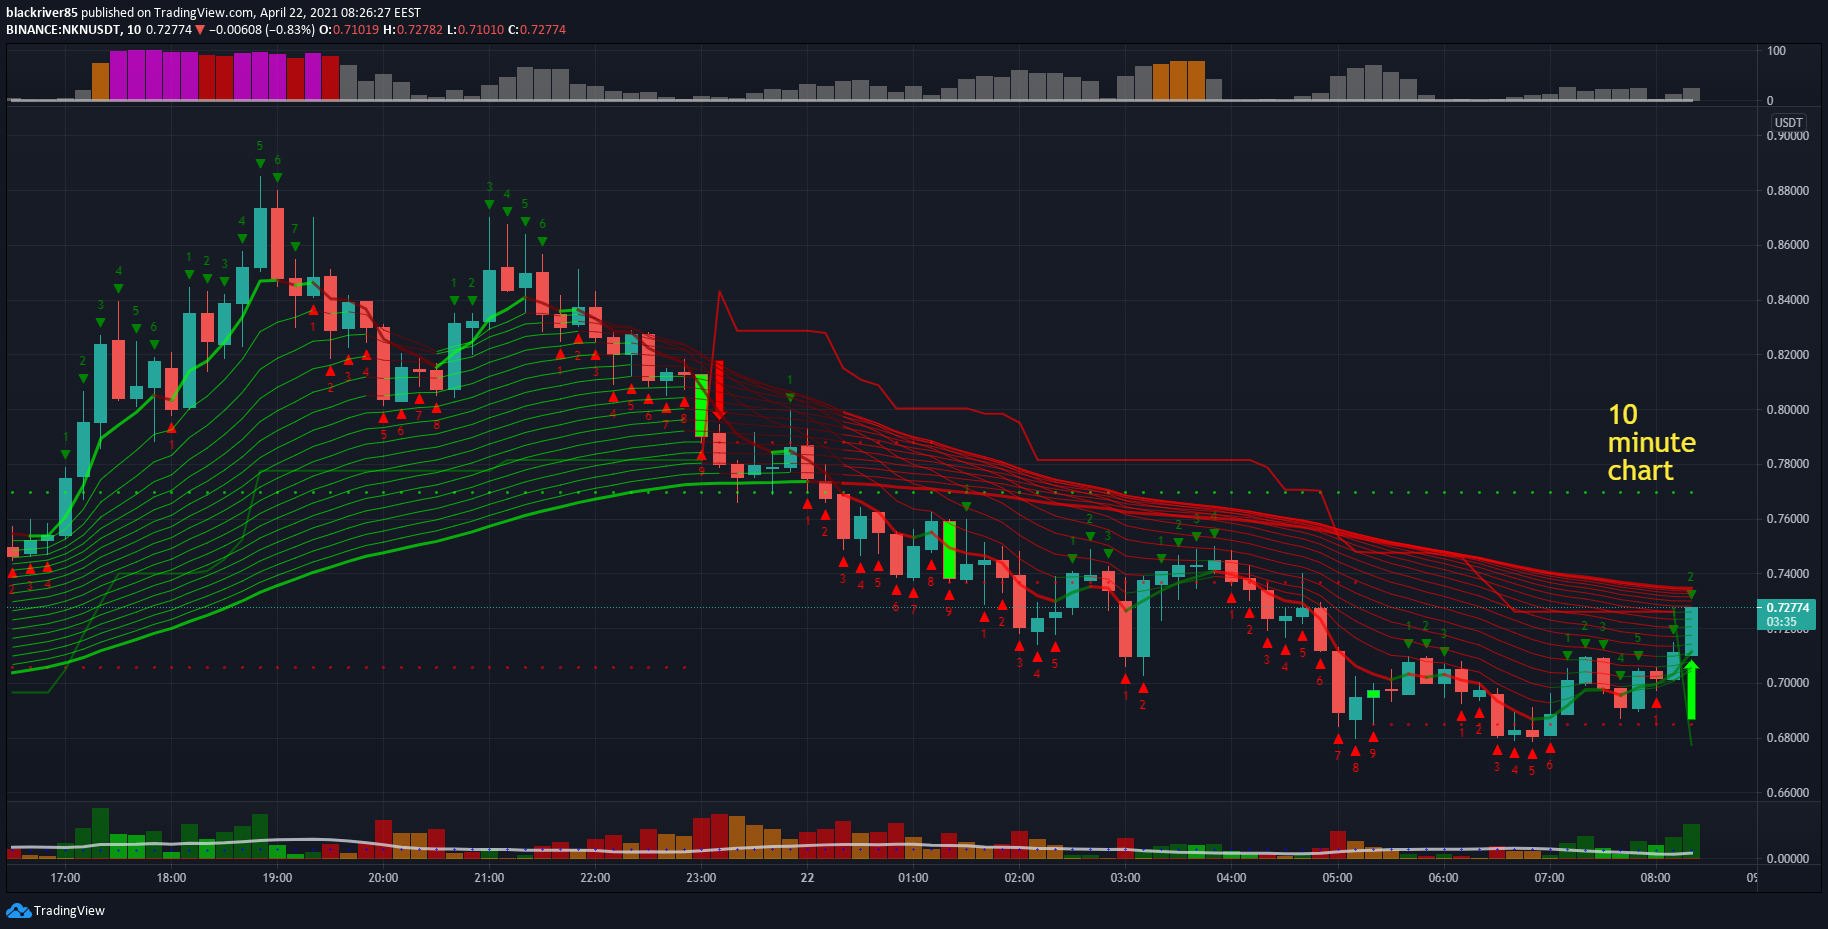The image size is (1828, 929).
Task: Click the 07:00 time axis label
Action: click(1549, 878)
